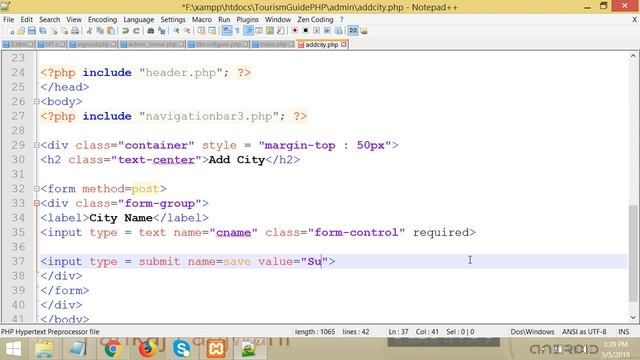The height and width of the screenshot is (360, 640).
Task: Save the current file with the Save icon
Action: point(31,31)
